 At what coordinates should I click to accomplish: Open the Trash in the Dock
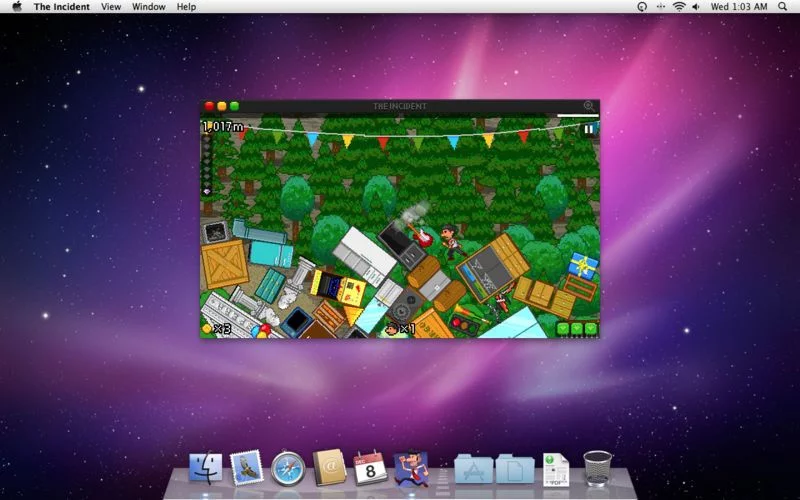click(x=597, y=468)
